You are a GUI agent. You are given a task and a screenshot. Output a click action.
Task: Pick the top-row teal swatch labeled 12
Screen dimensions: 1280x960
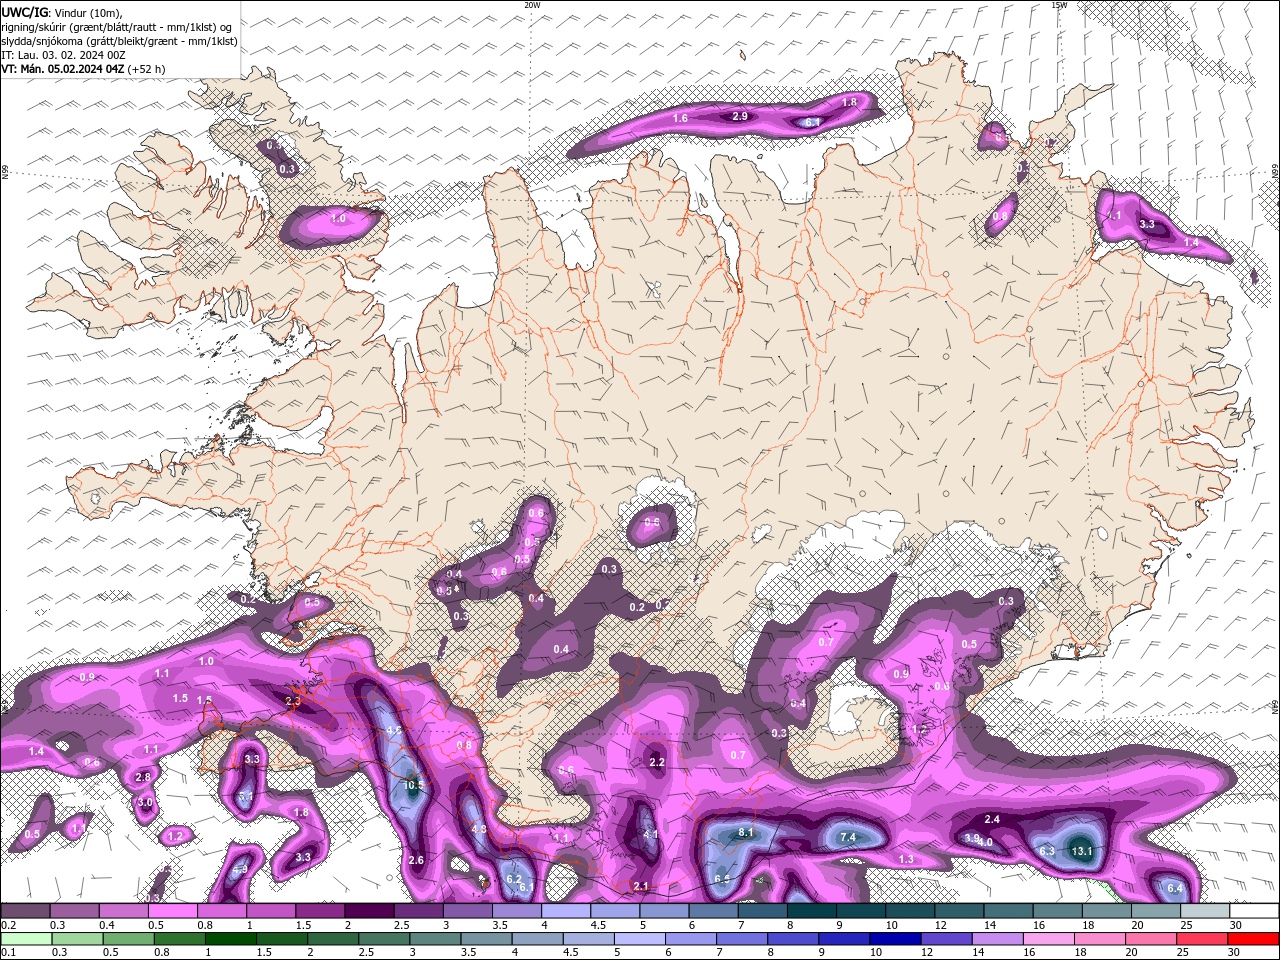960,910
